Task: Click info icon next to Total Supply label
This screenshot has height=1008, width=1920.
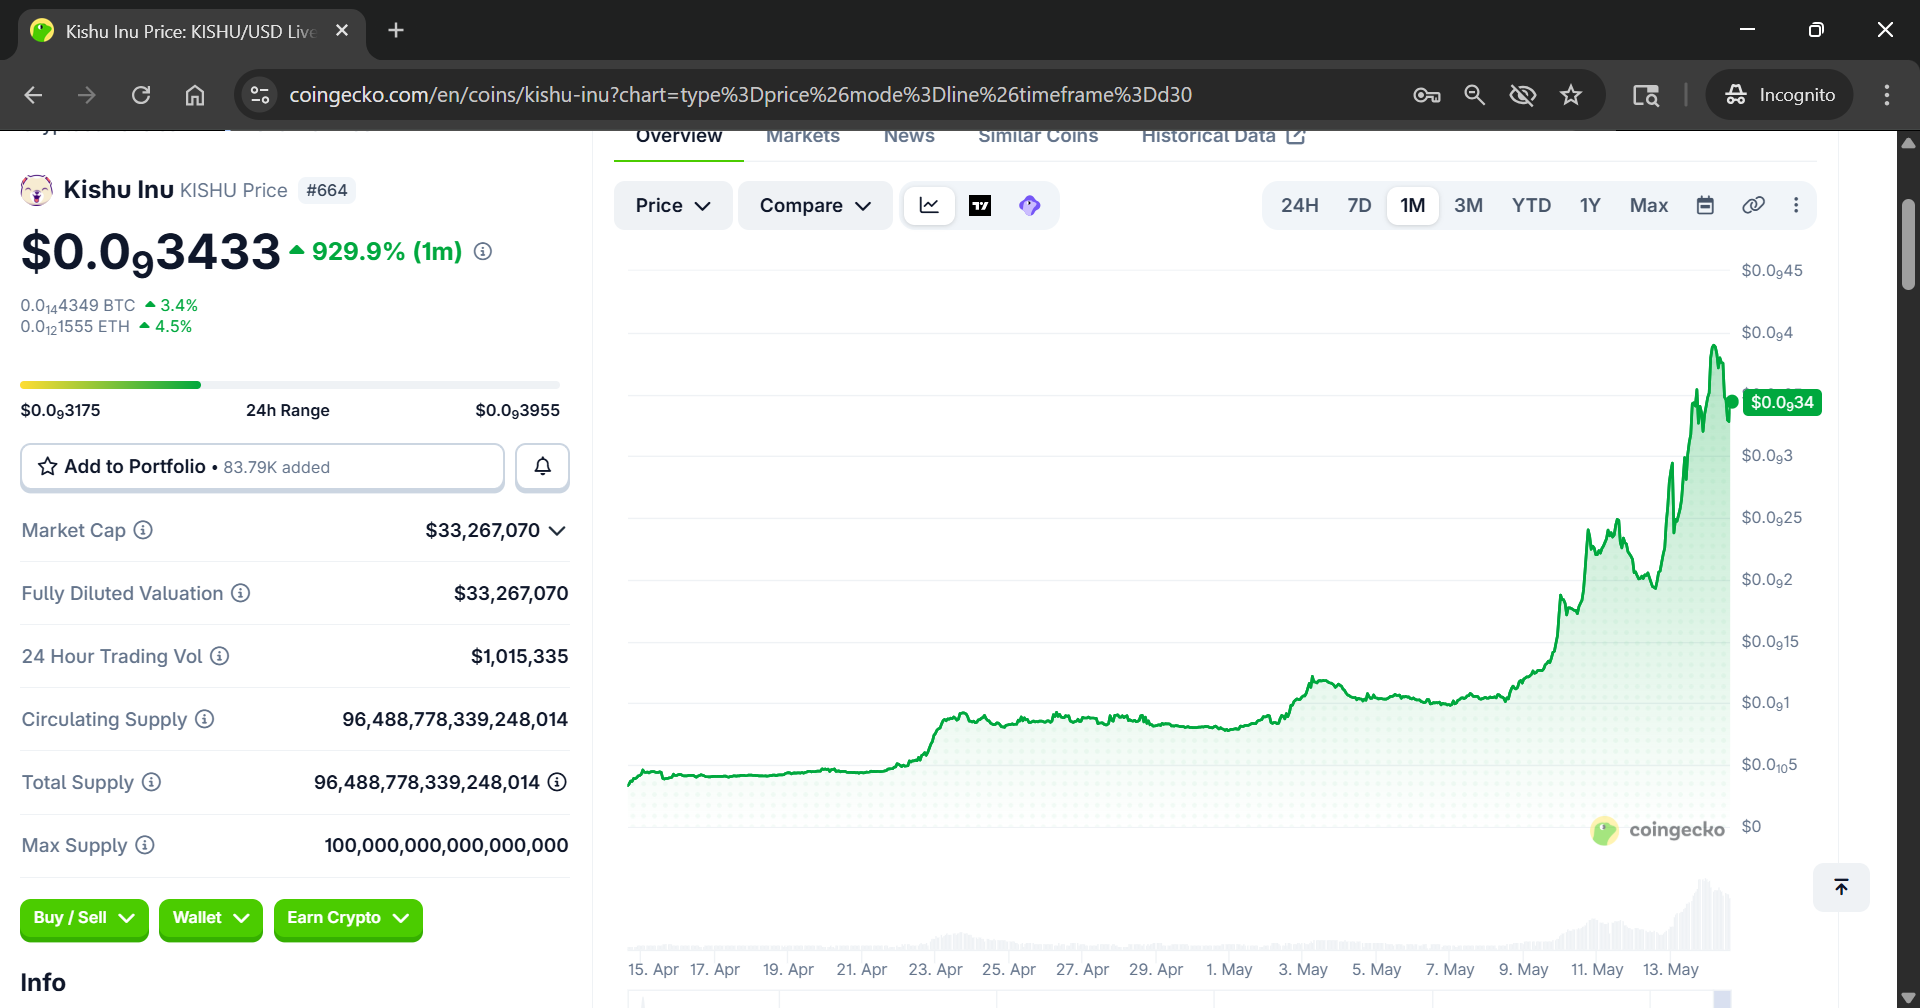Action: (x=151, y=782)
